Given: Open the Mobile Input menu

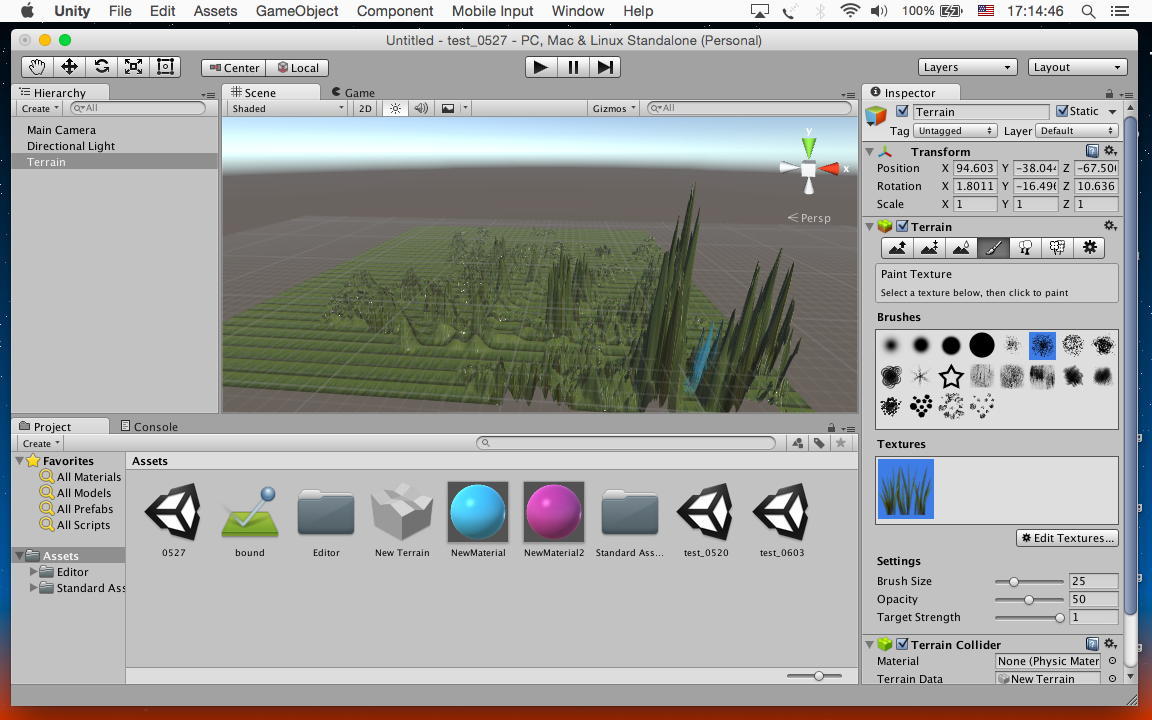Looking at the screenshot, I should coord(492,11).
